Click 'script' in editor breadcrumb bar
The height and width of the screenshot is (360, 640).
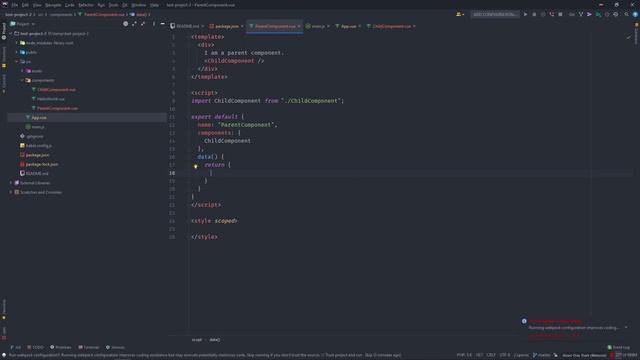coord(197,340)
